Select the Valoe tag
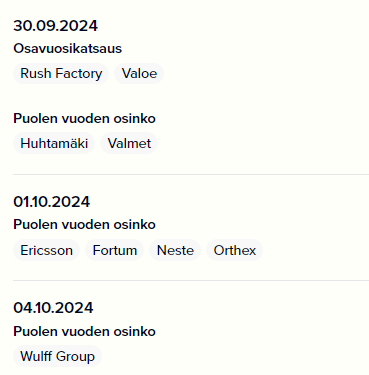 pyautogui.click(x=139, y=73)
